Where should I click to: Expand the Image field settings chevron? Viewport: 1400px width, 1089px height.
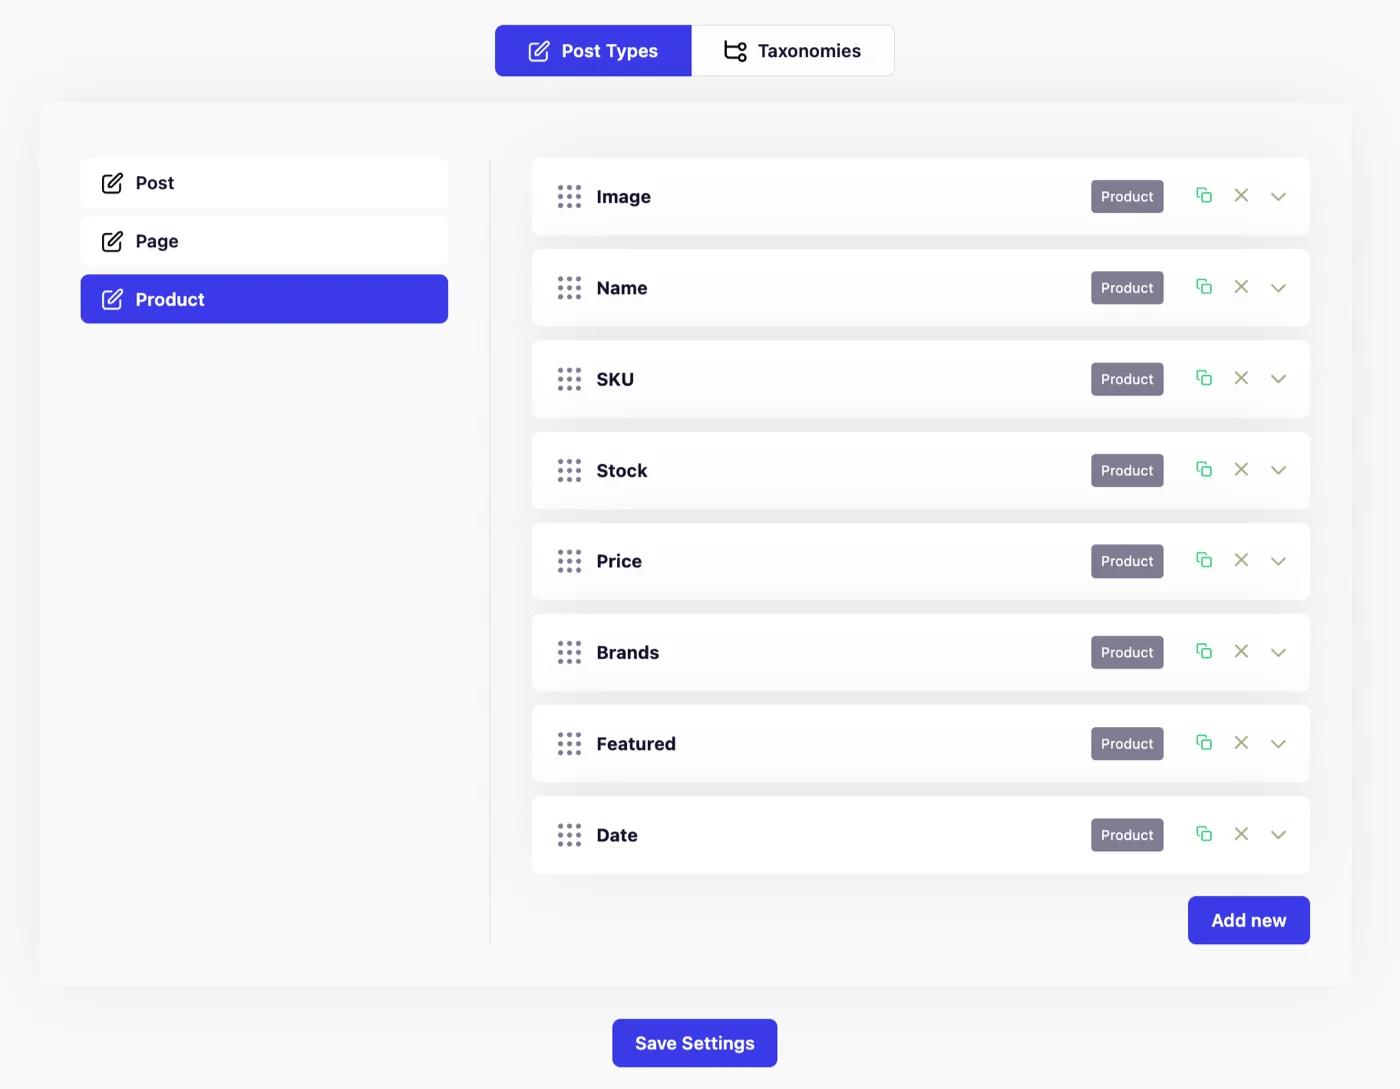click(1278, 196)
